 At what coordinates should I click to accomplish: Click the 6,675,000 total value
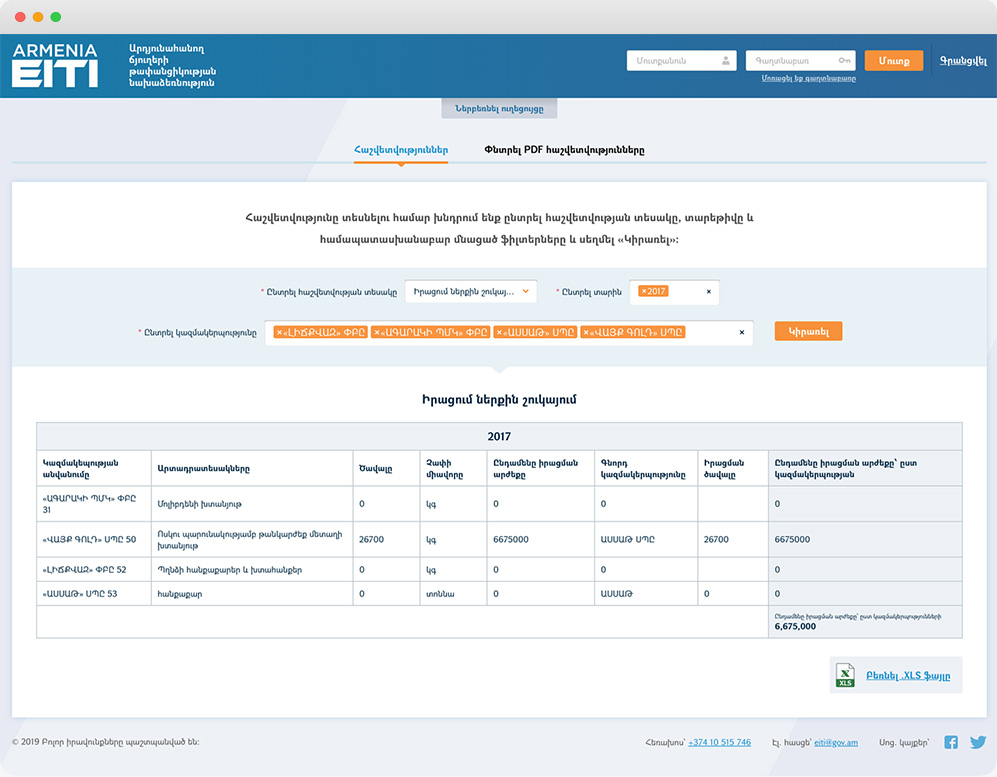[795, 626]
